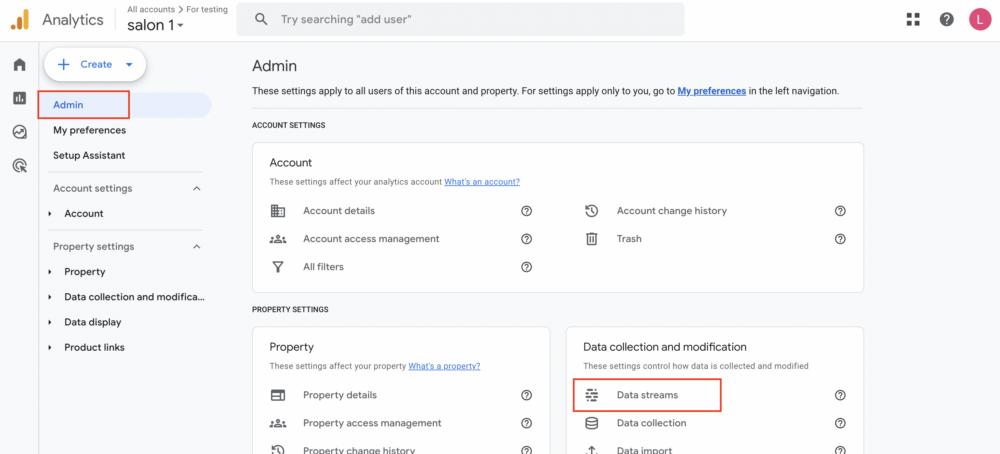The width and height of the screenshot is (1000, 454).
Task: Select Setup Assistant in the sidebar
Action: (89, 156)
